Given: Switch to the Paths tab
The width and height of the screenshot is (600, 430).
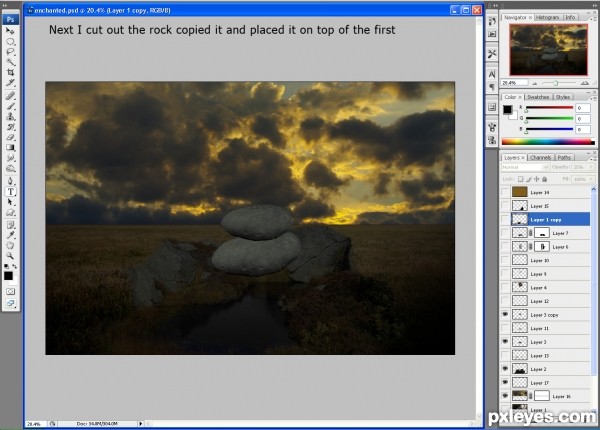Looking at the screenshot, I should pyautogui.click(x=564, y=158).
